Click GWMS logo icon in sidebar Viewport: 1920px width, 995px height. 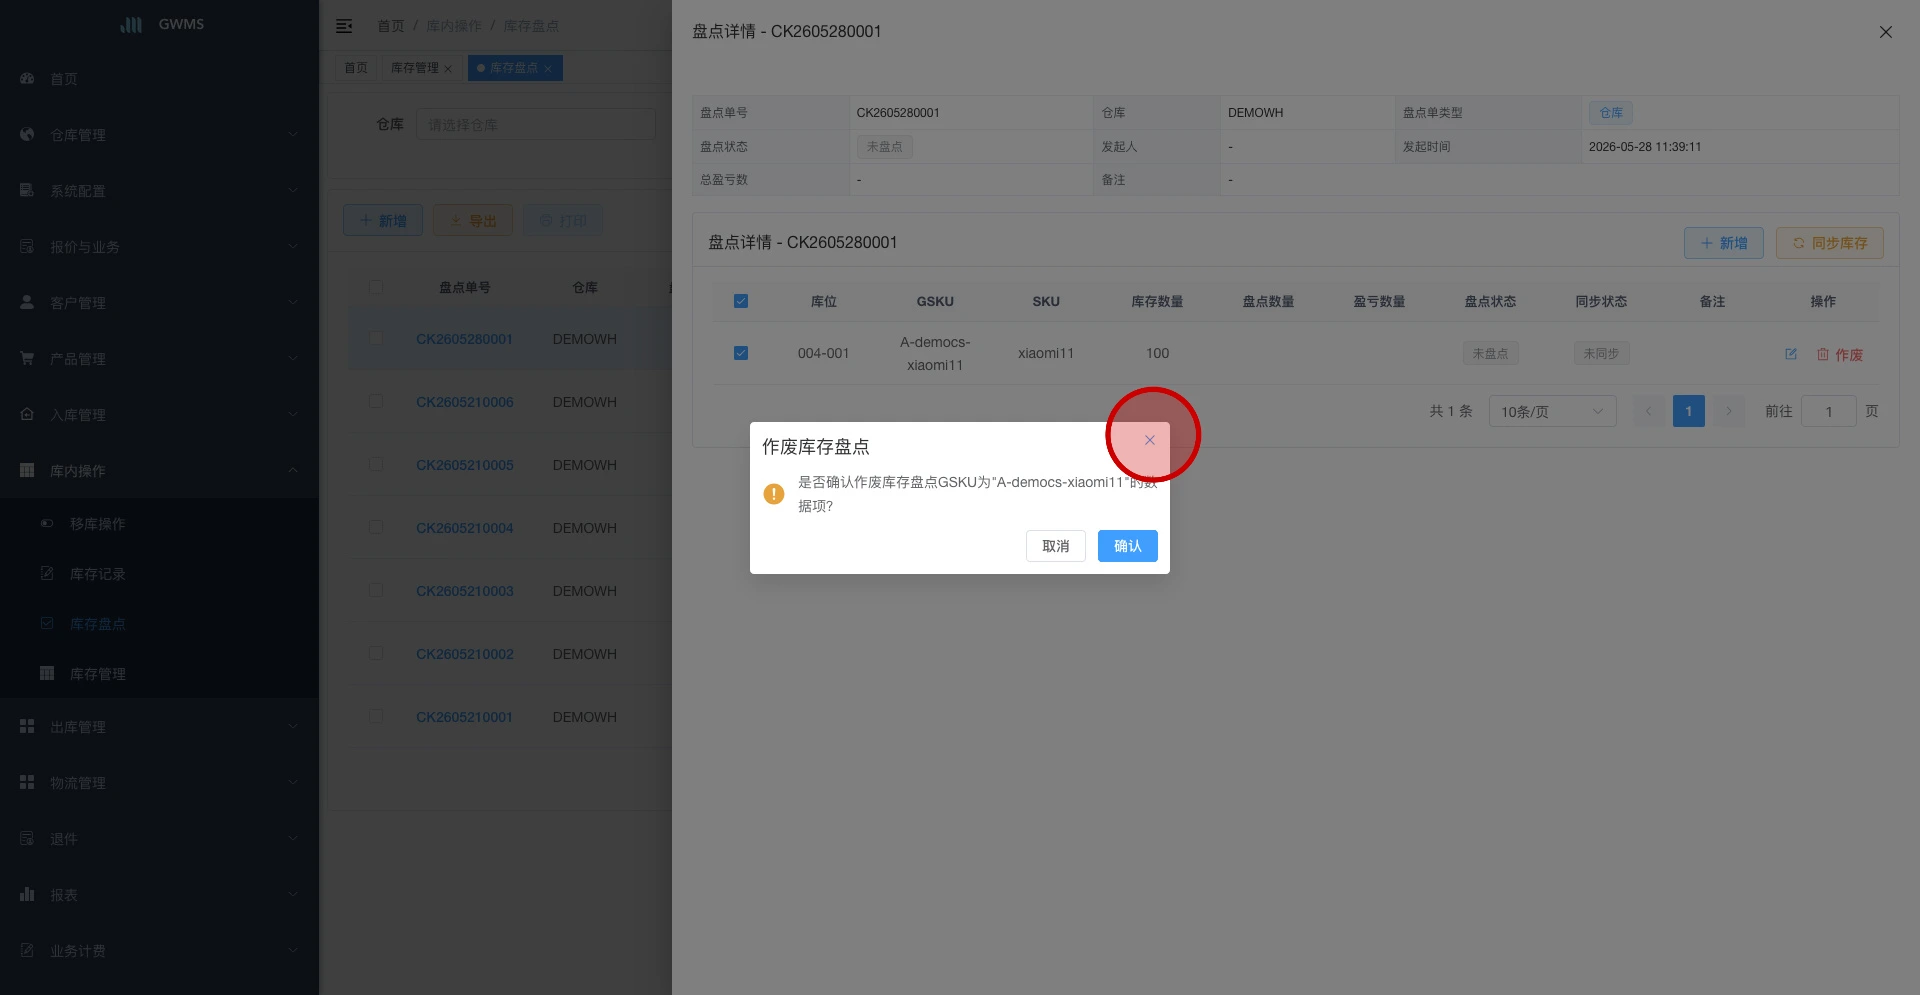click(132, 24)
